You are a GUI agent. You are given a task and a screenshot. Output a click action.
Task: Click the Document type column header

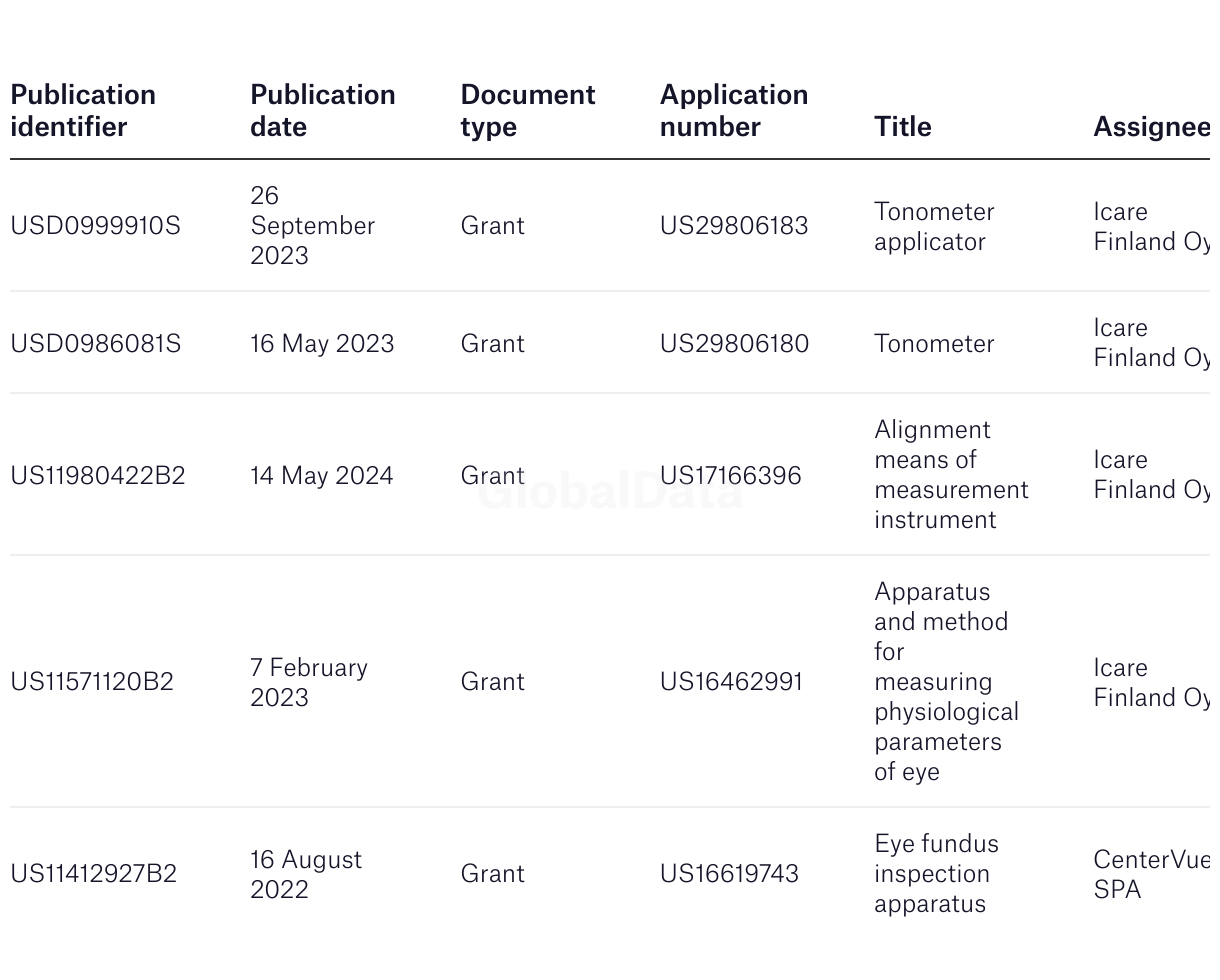pyautogui.click(x=528, y=110)
